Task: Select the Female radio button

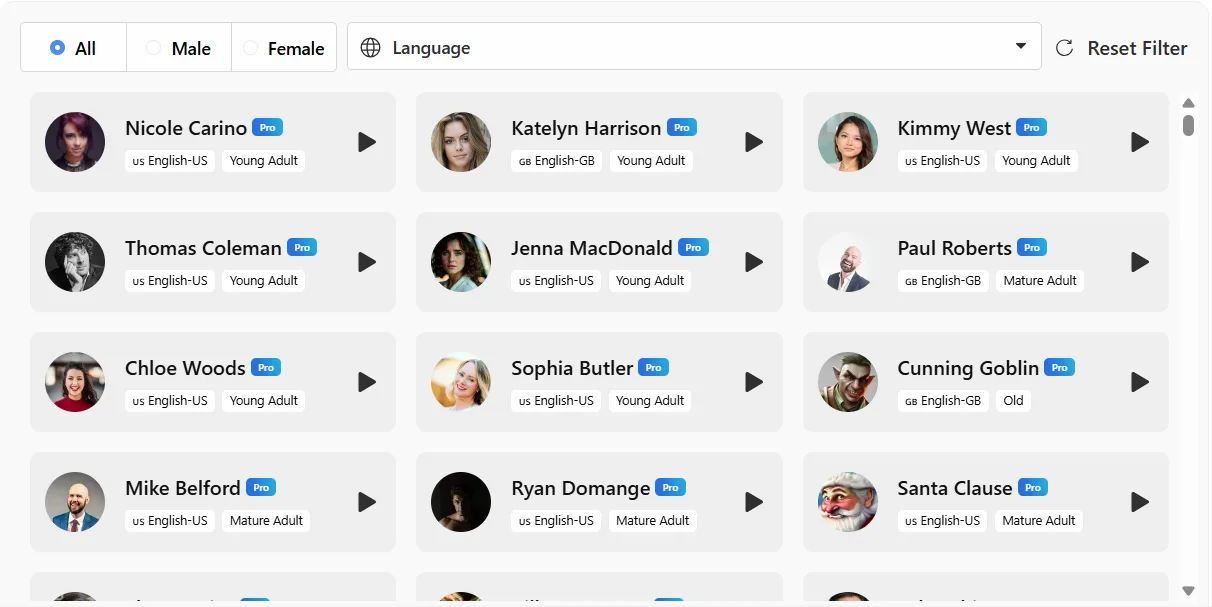Action: point(250,47)
